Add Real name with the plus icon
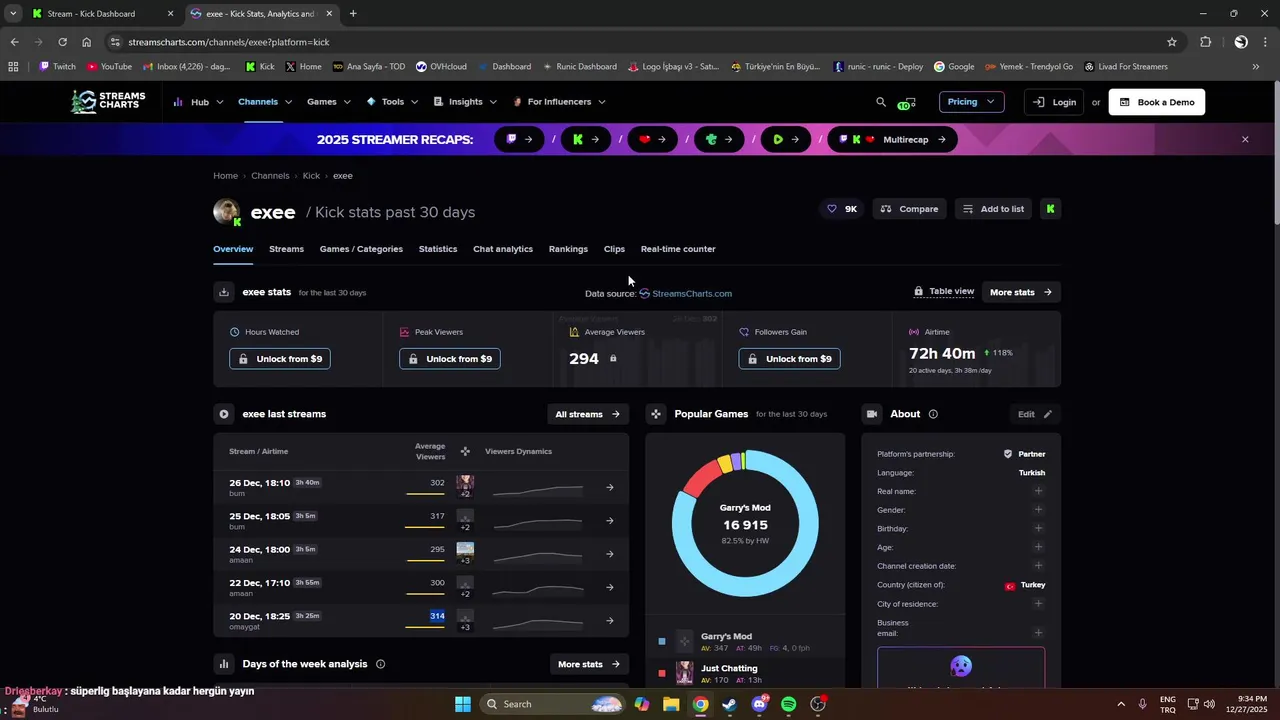The height and width of the screenshot is (720, 1280). tap(1038, 491)
